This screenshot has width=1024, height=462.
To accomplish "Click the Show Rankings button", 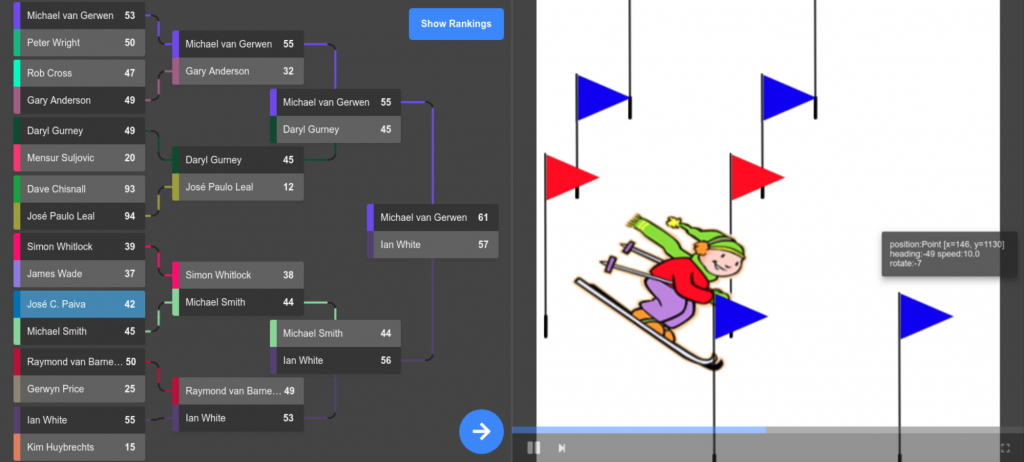I will pyautogui.click(x=456, y=24).
